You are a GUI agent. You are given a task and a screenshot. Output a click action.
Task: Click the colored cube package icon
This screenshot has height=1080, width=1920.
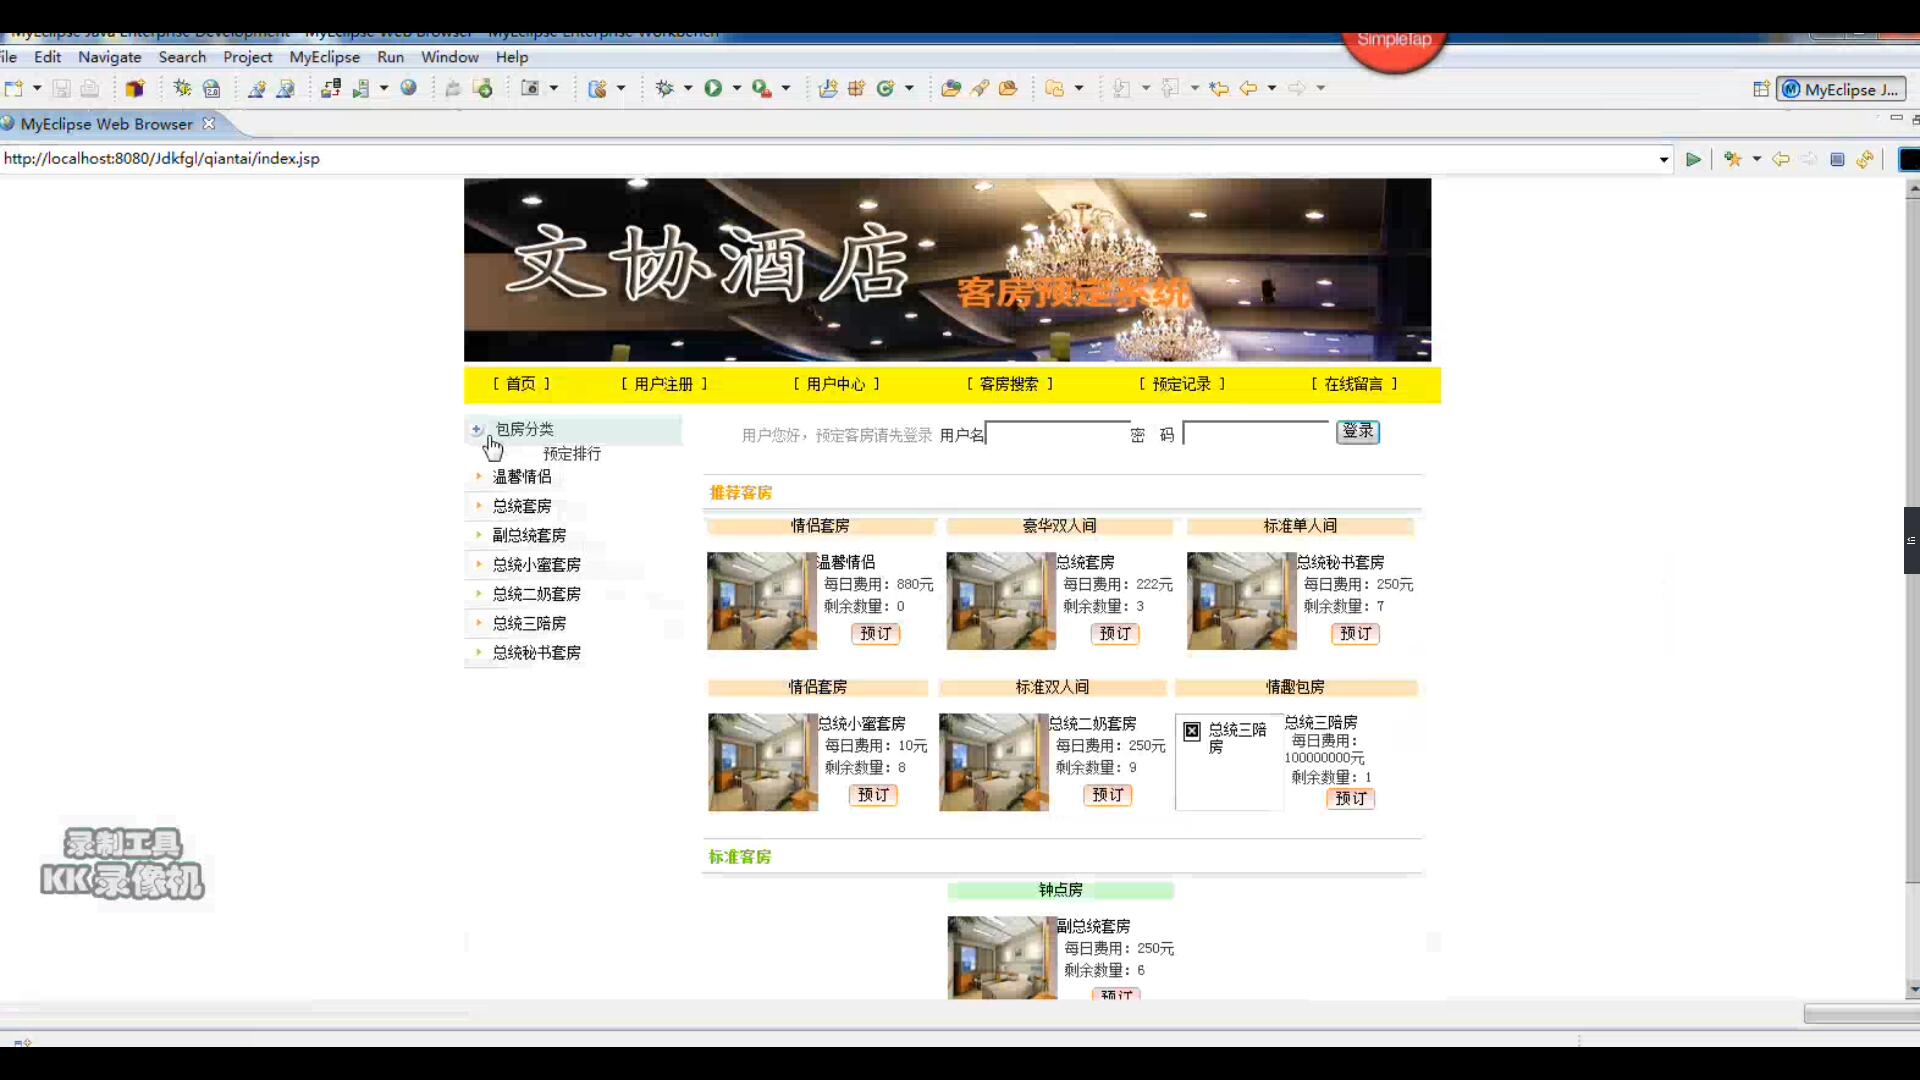(135, 88)
